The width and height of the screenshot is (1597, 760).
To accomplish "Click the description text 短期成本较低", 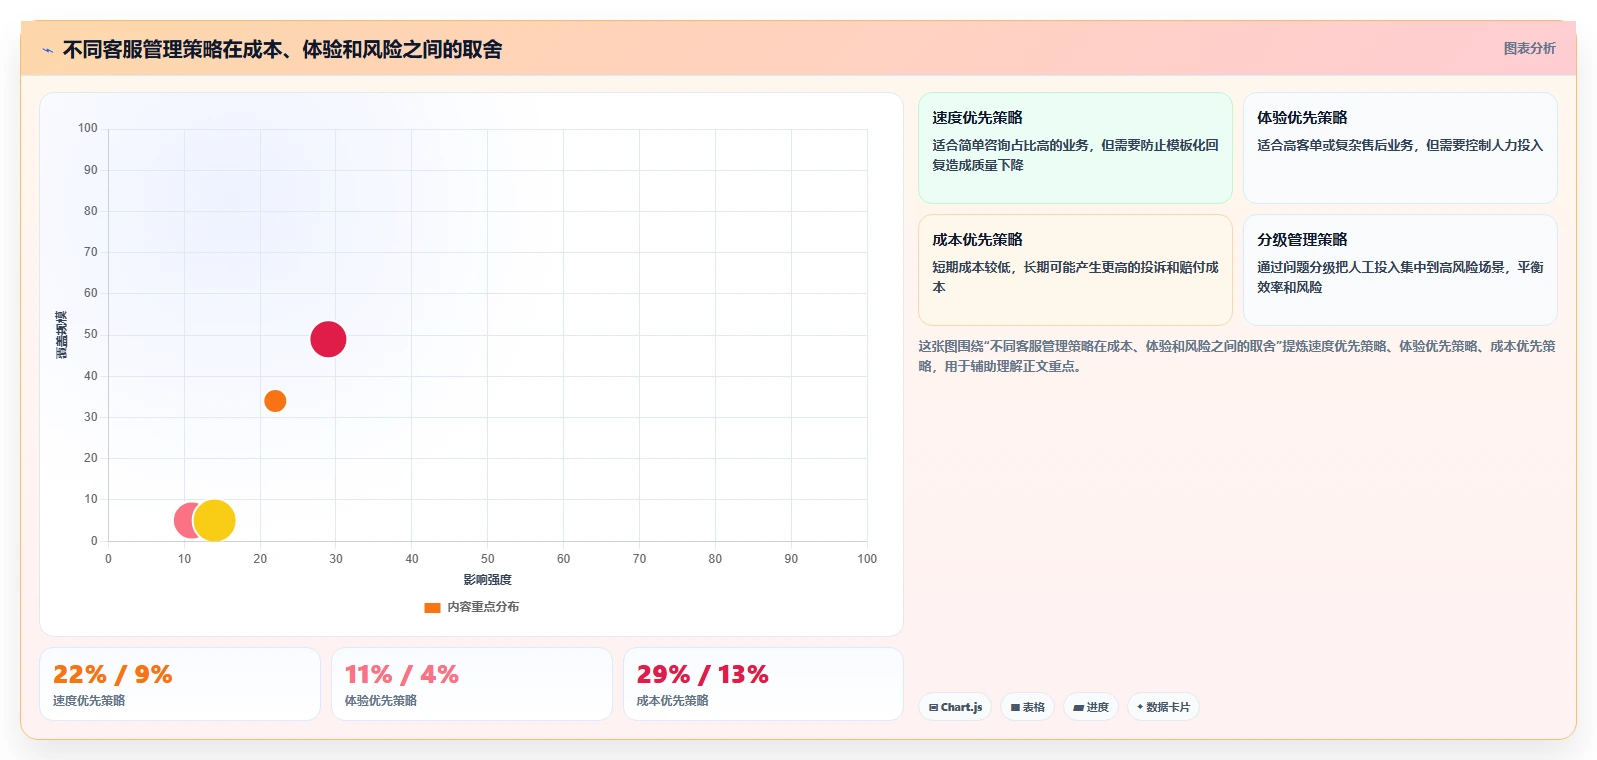I will (x=1075, y=277).
